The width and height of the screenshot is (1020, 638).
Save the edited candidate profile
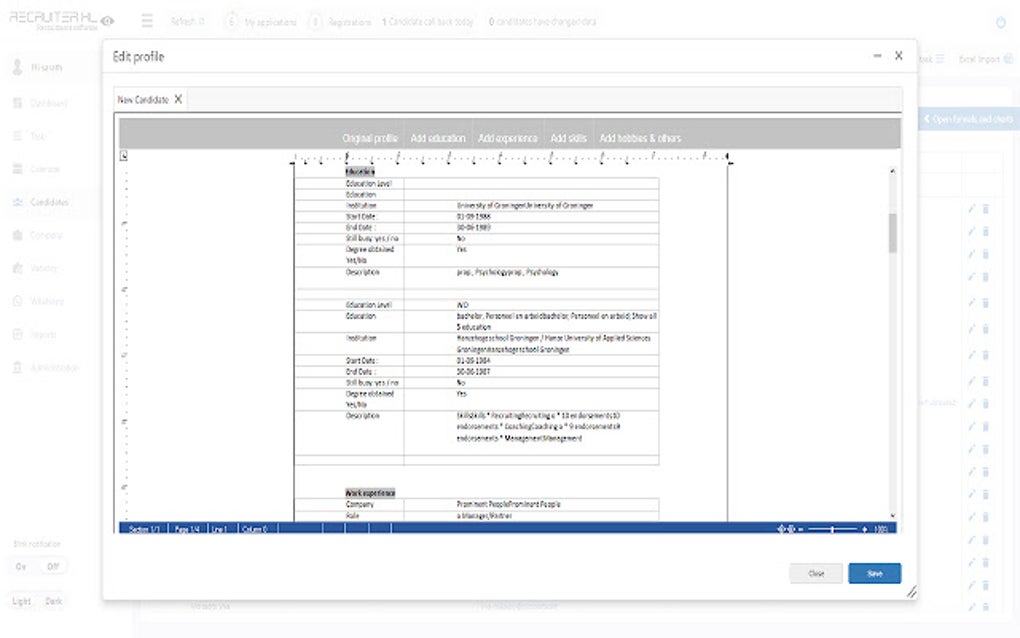874,573
